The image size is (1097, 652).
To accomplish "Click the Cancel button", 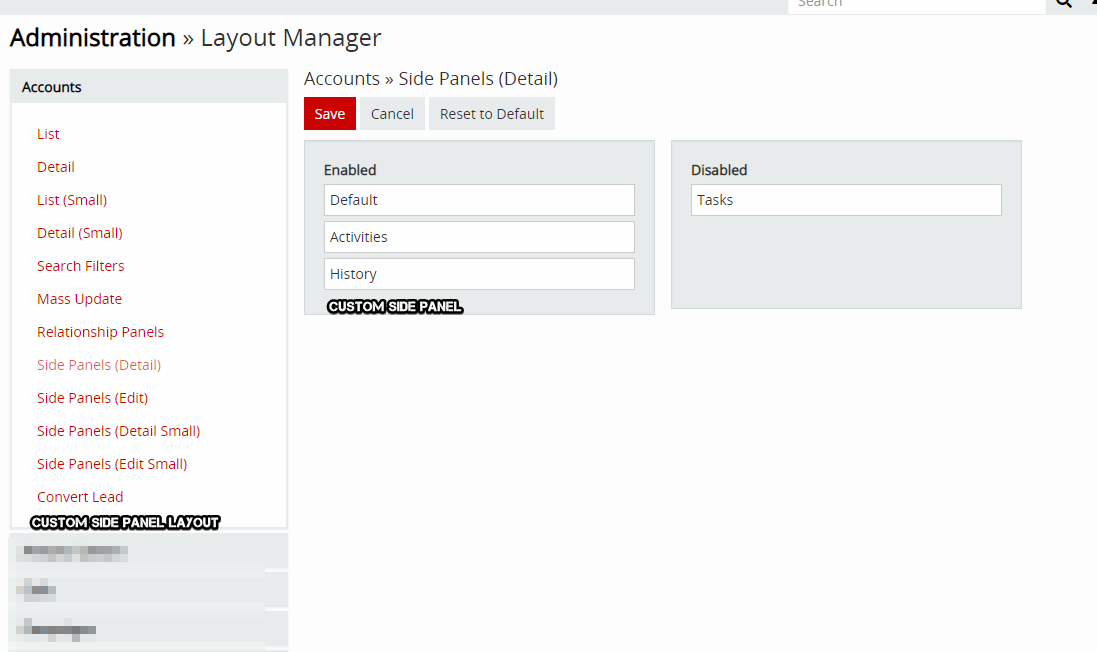I will point(392,114).
